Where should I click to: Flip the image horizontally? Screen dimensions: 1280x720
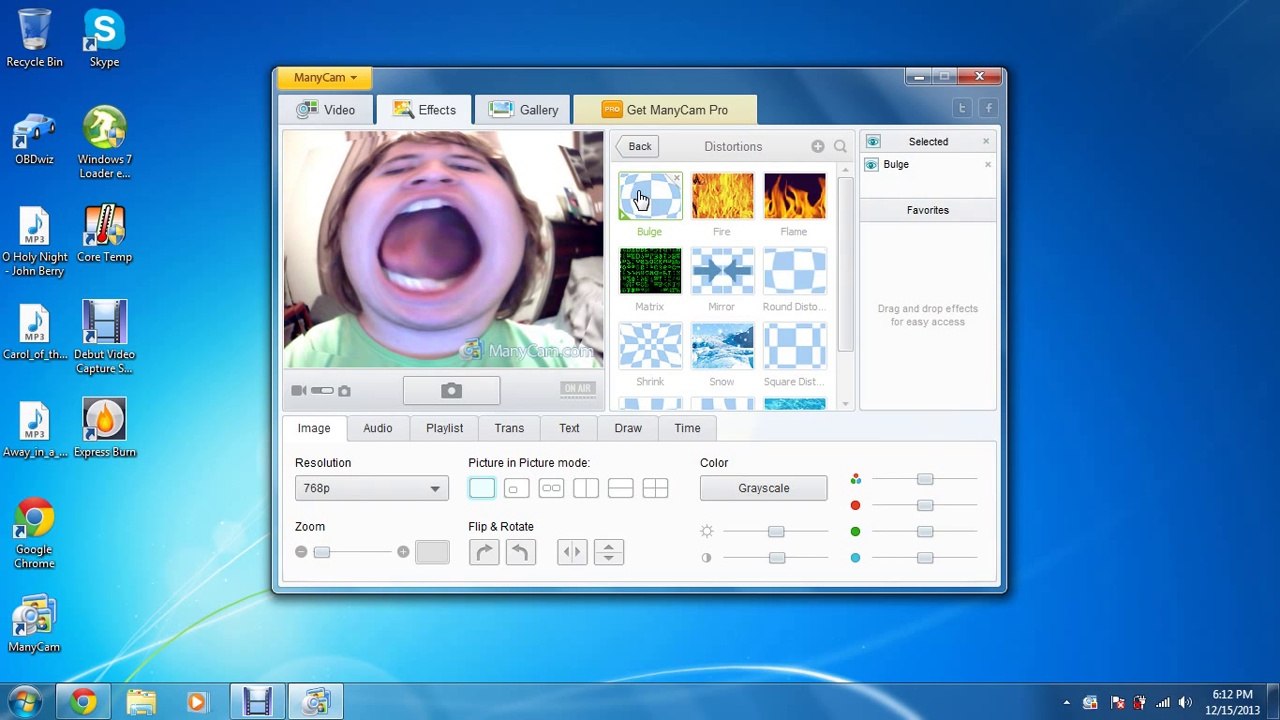[572, 552]
